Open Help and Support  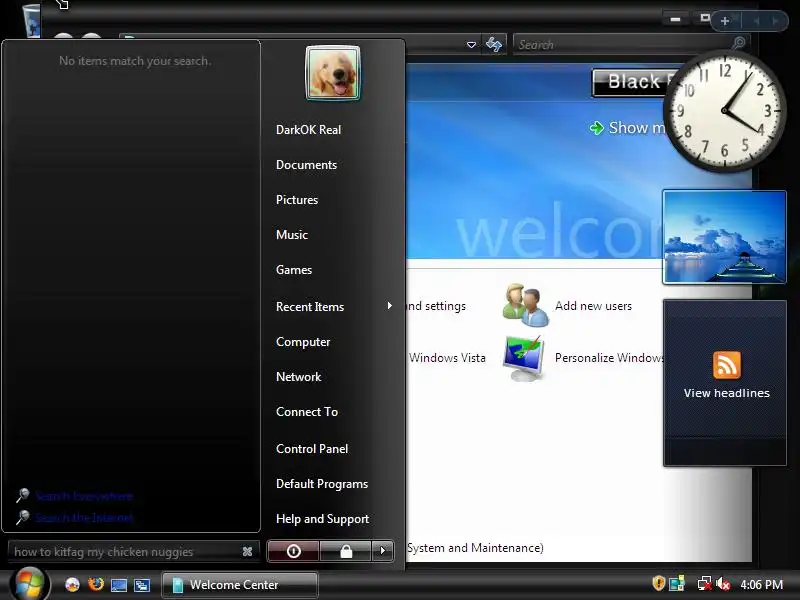(322, 519)
